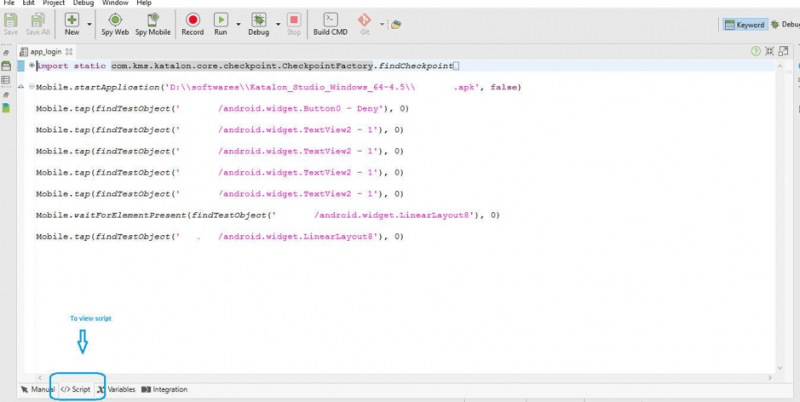This screenshot has width=800, height=402.
Task: Expand the New button dropdown arrow
Action: [x=90, y=23]
